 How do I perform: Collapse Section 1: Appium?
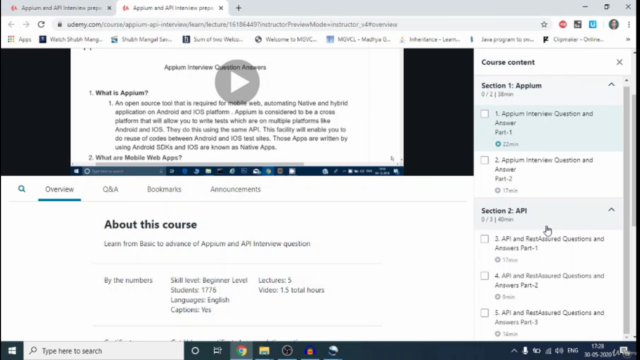[611, 85]
